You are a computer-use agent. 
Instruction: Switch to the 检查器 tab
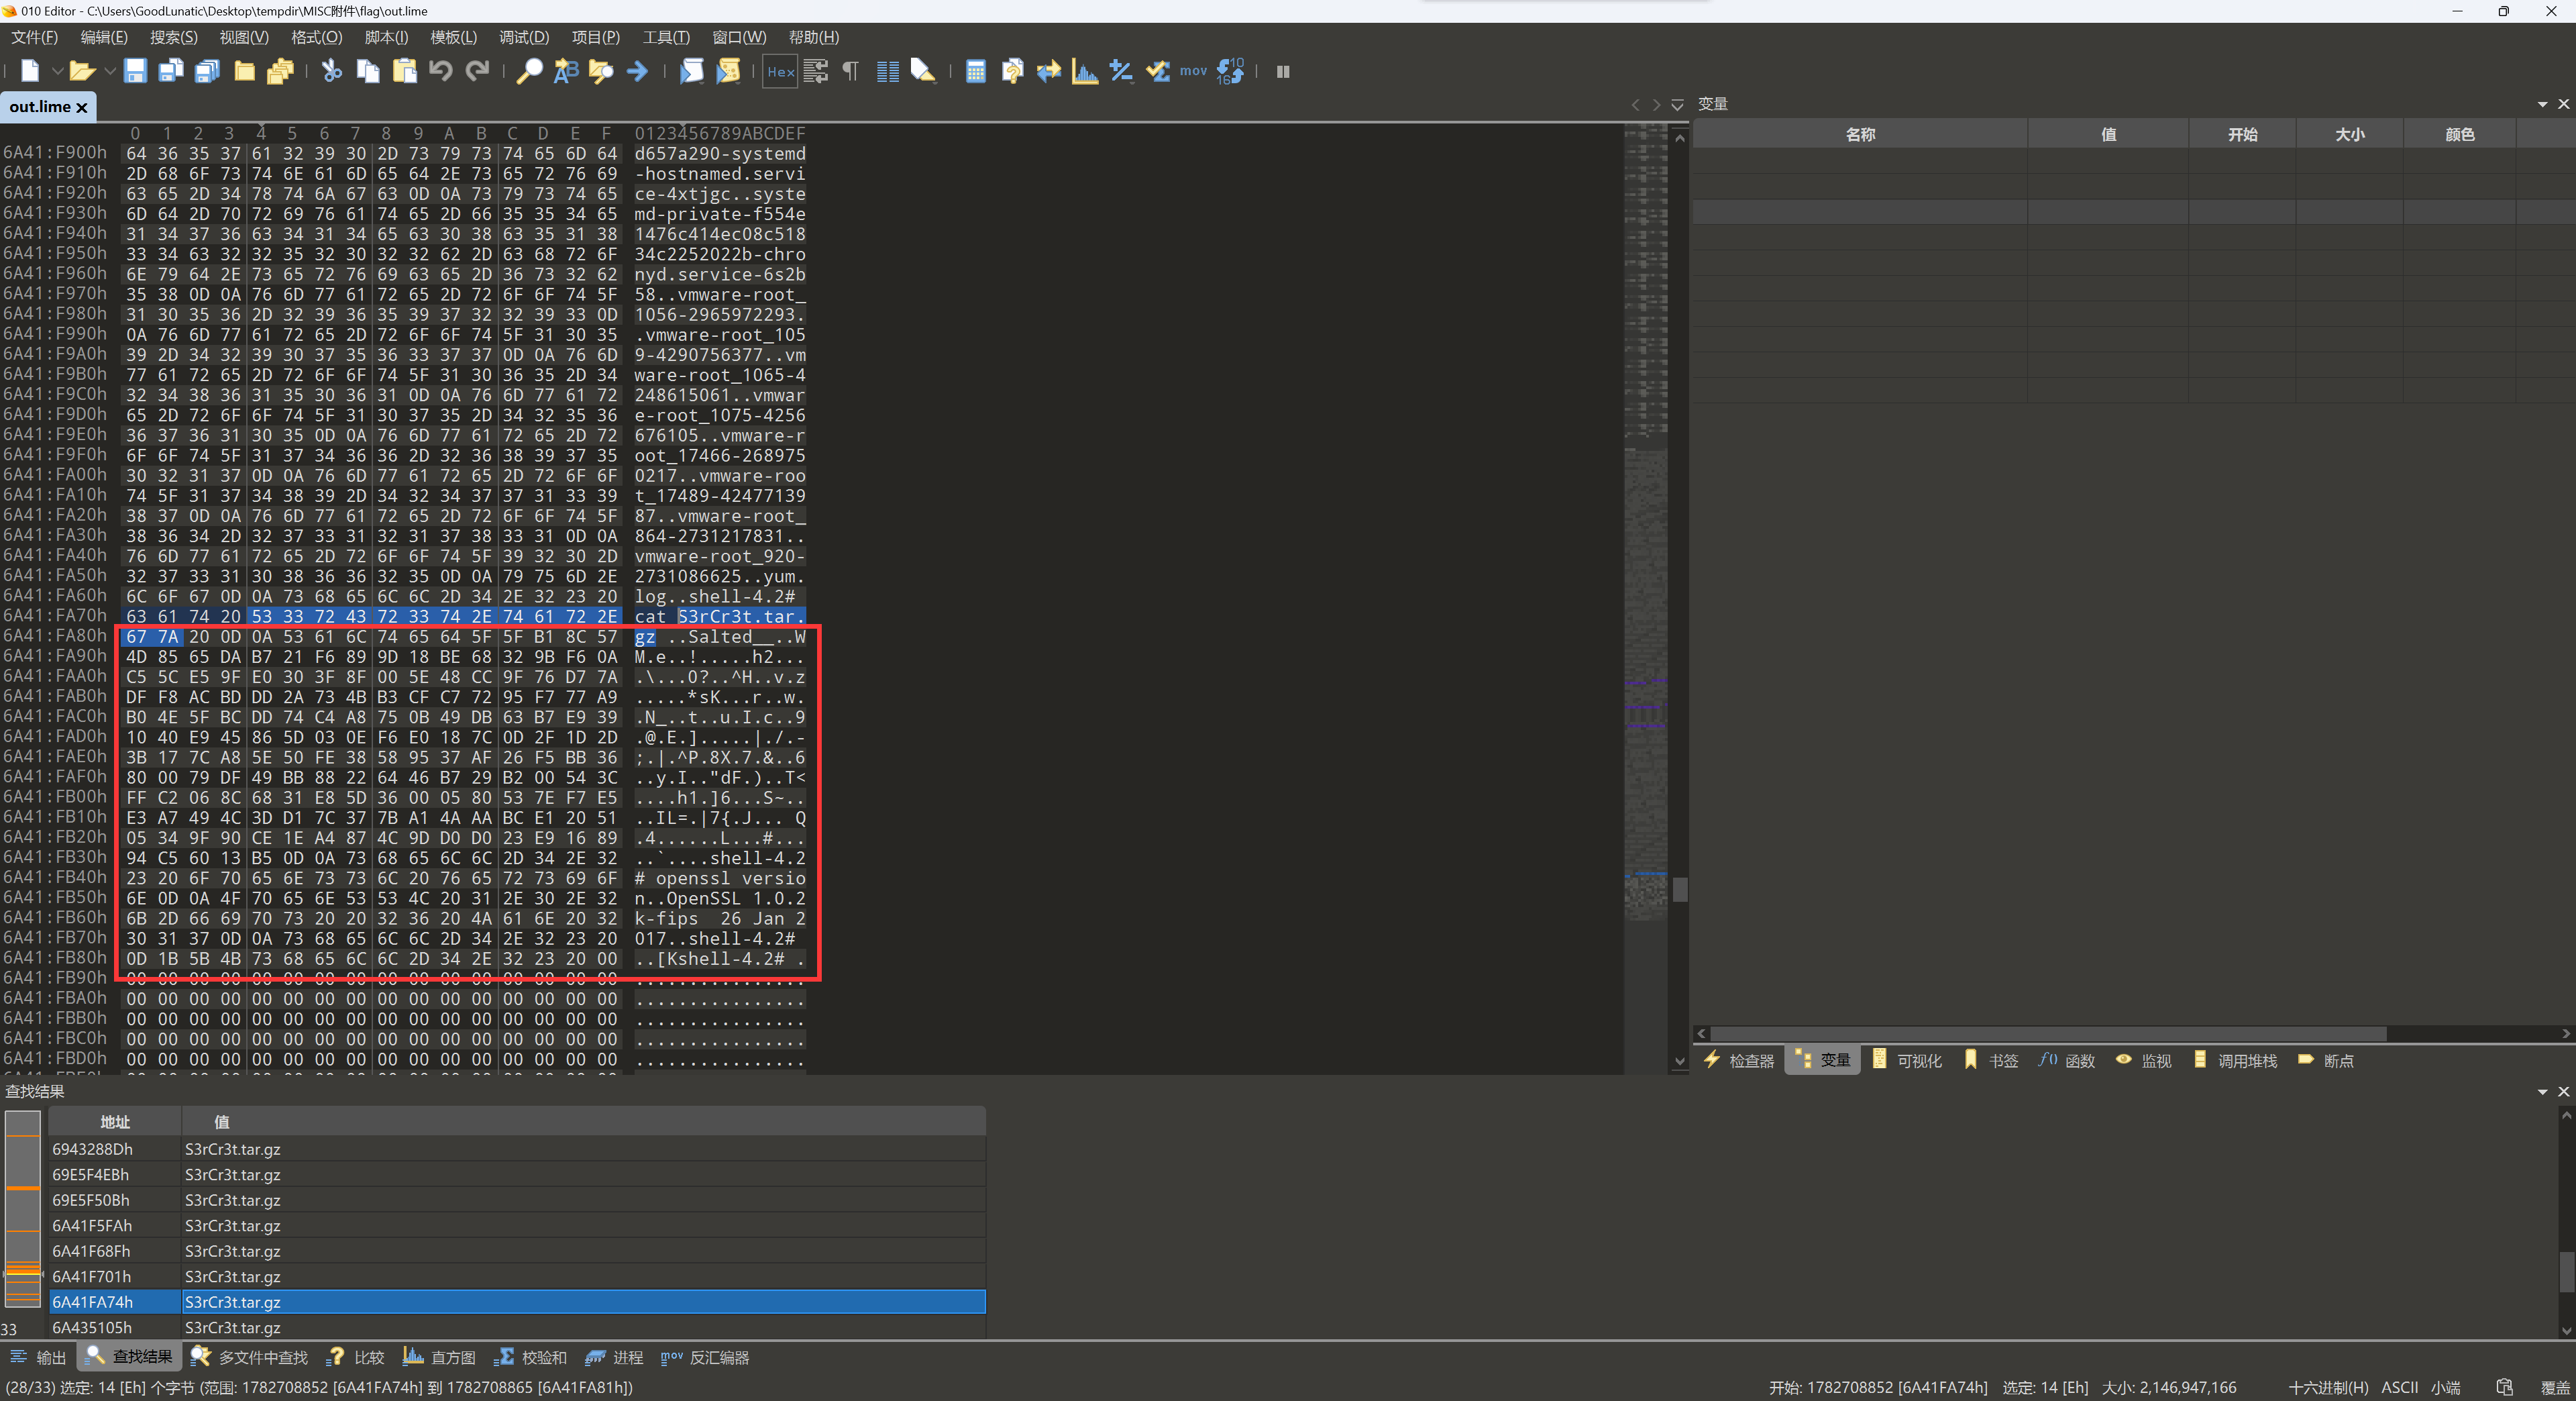(x=1739, y=1060)
